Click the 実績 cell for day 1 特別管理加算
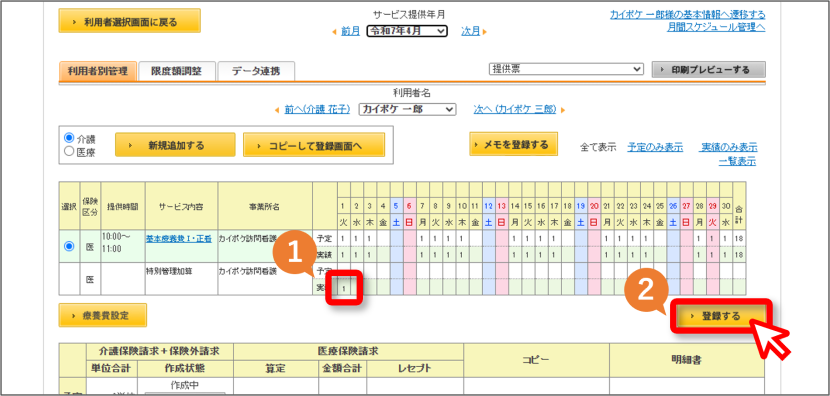The image size is (830, 396). point(345,287)
